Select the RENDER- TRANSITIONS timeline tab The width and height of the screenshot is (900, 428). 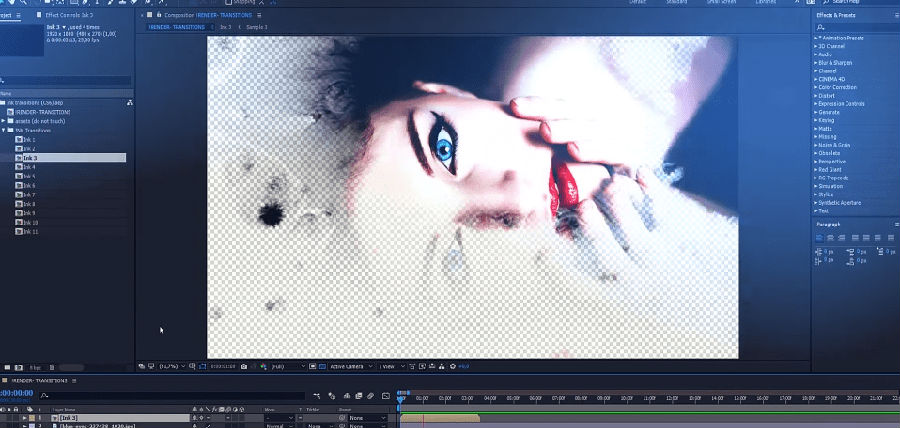point(39,380)
